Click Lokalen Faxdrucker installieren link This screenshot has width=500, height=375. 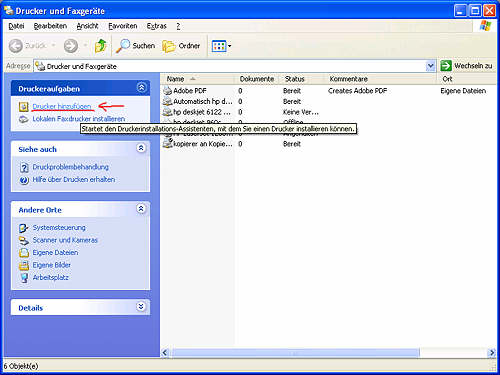point(79,119)
